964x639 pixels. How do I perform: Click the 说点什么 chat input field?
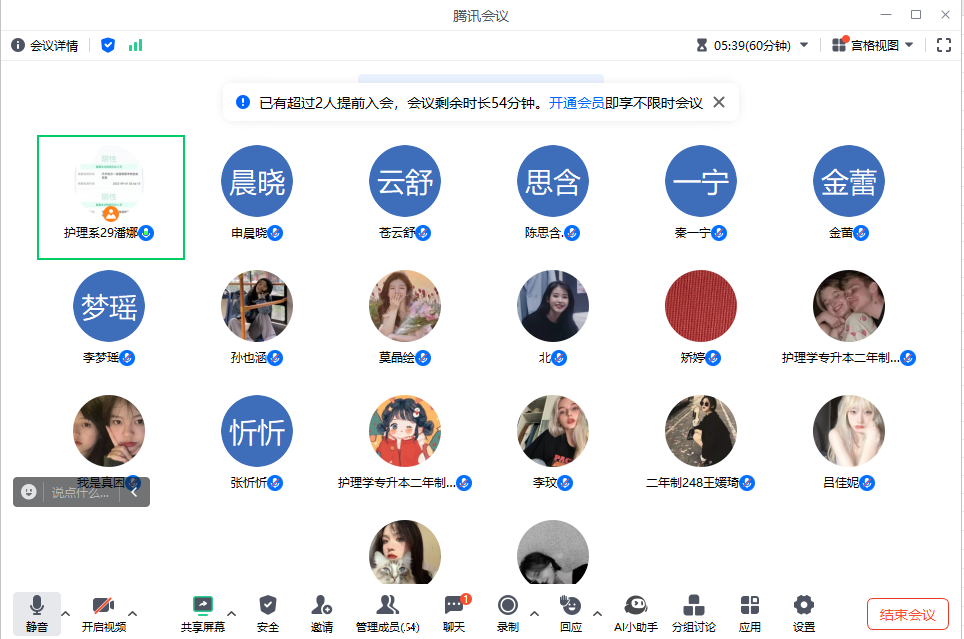(80, 492)
